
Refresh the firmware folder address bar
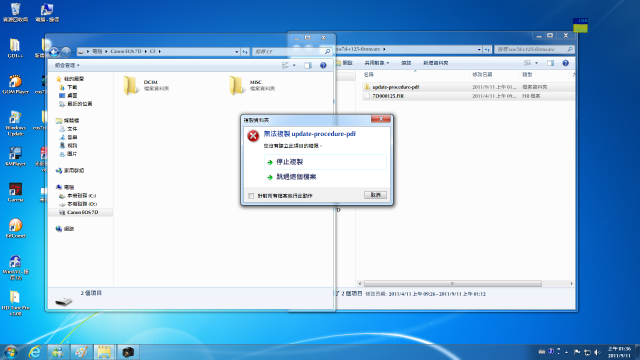(x=487, y=49)
